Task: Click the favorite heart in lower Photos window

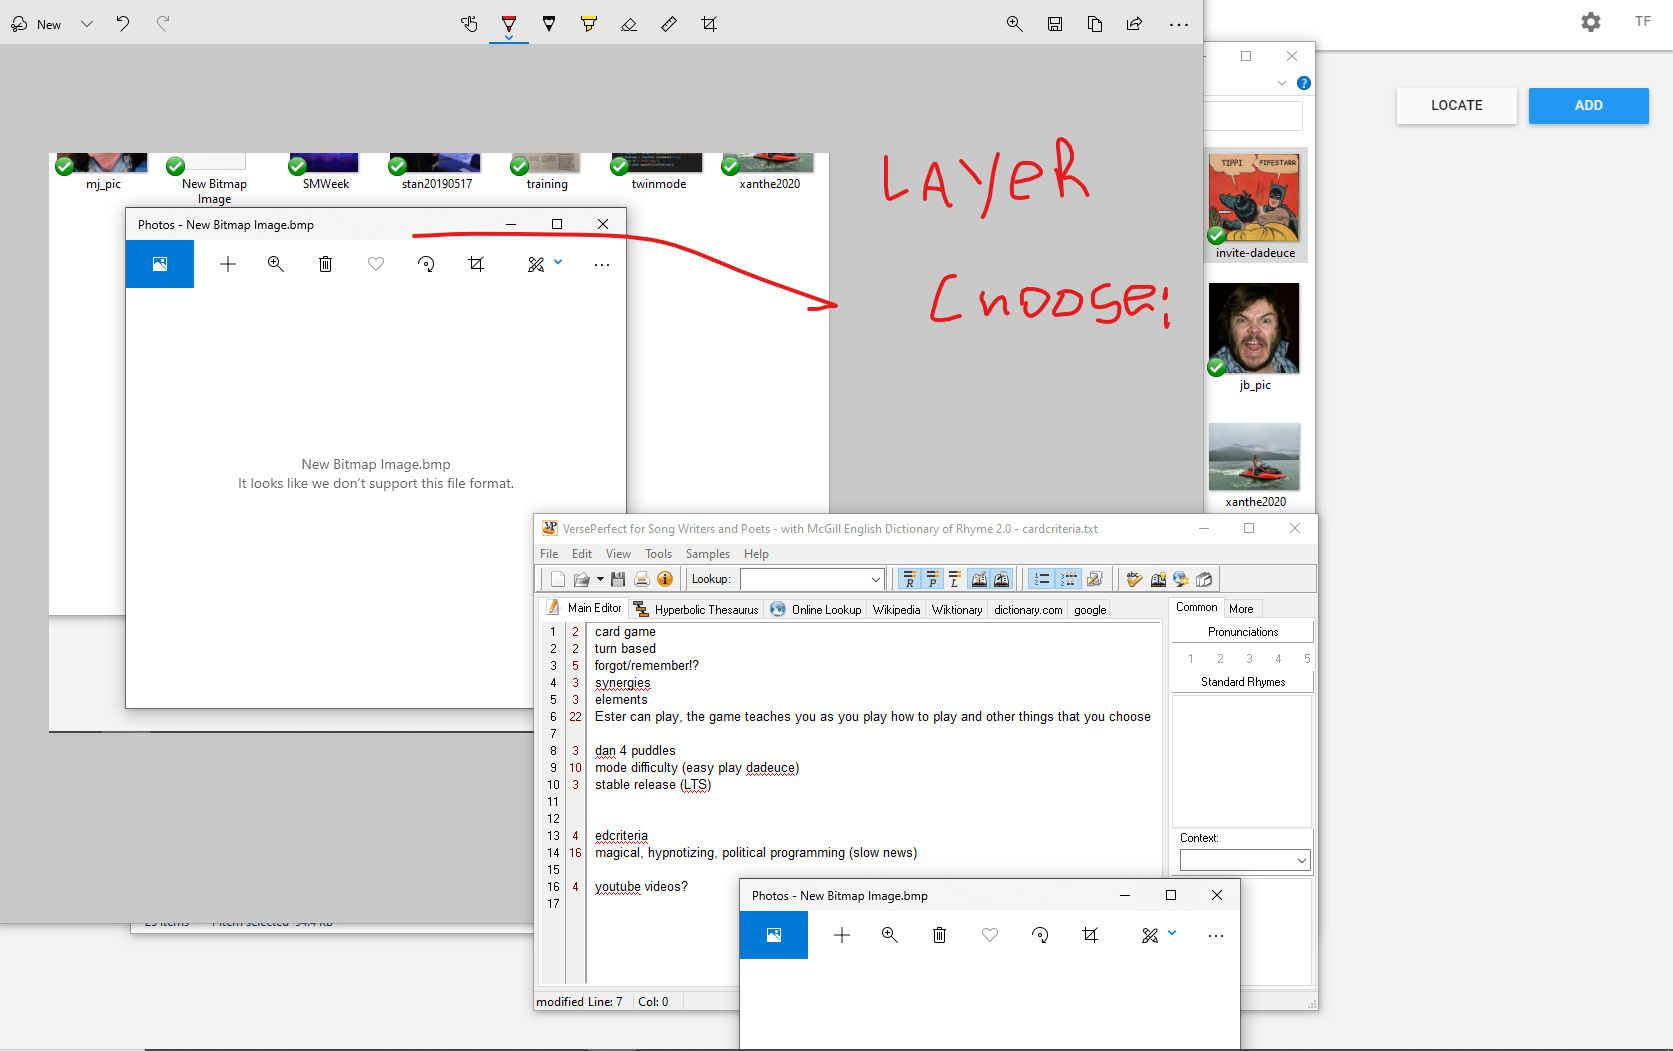Action: tap(990, 935)
